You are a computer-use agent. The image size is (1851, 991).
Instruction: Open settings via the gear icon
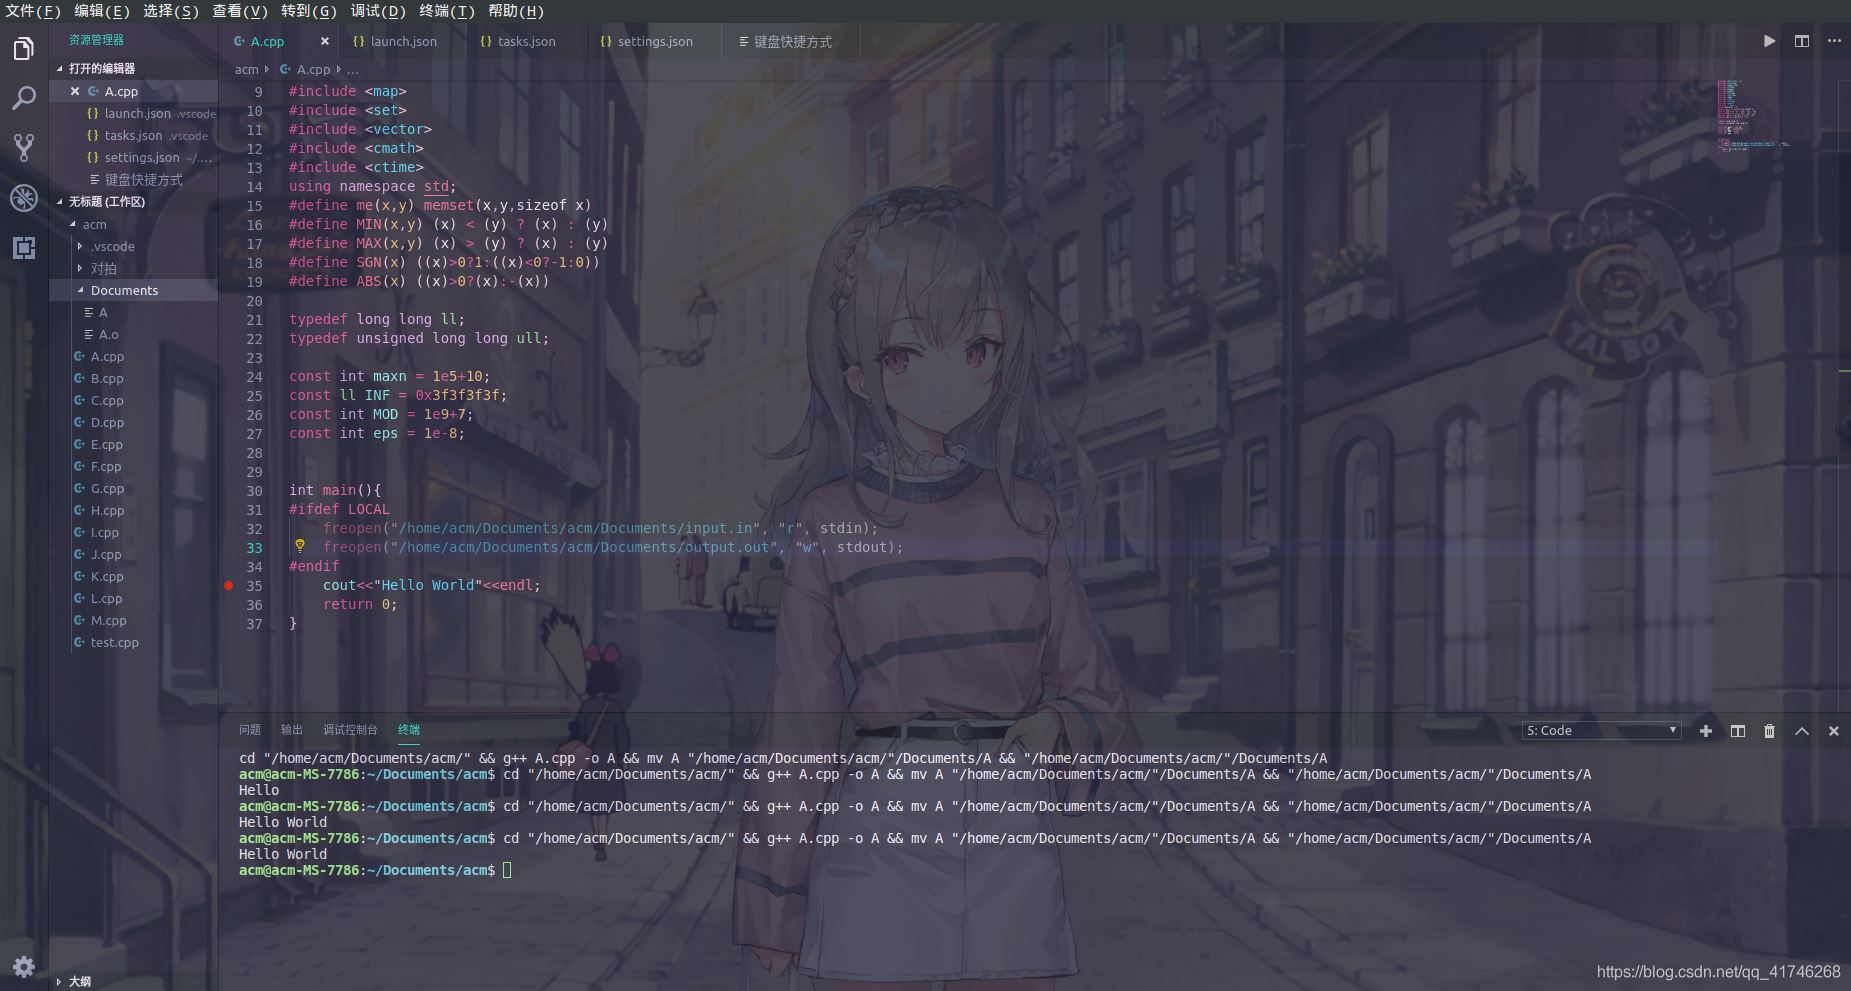pyautogui.click(x=23, y=966)
